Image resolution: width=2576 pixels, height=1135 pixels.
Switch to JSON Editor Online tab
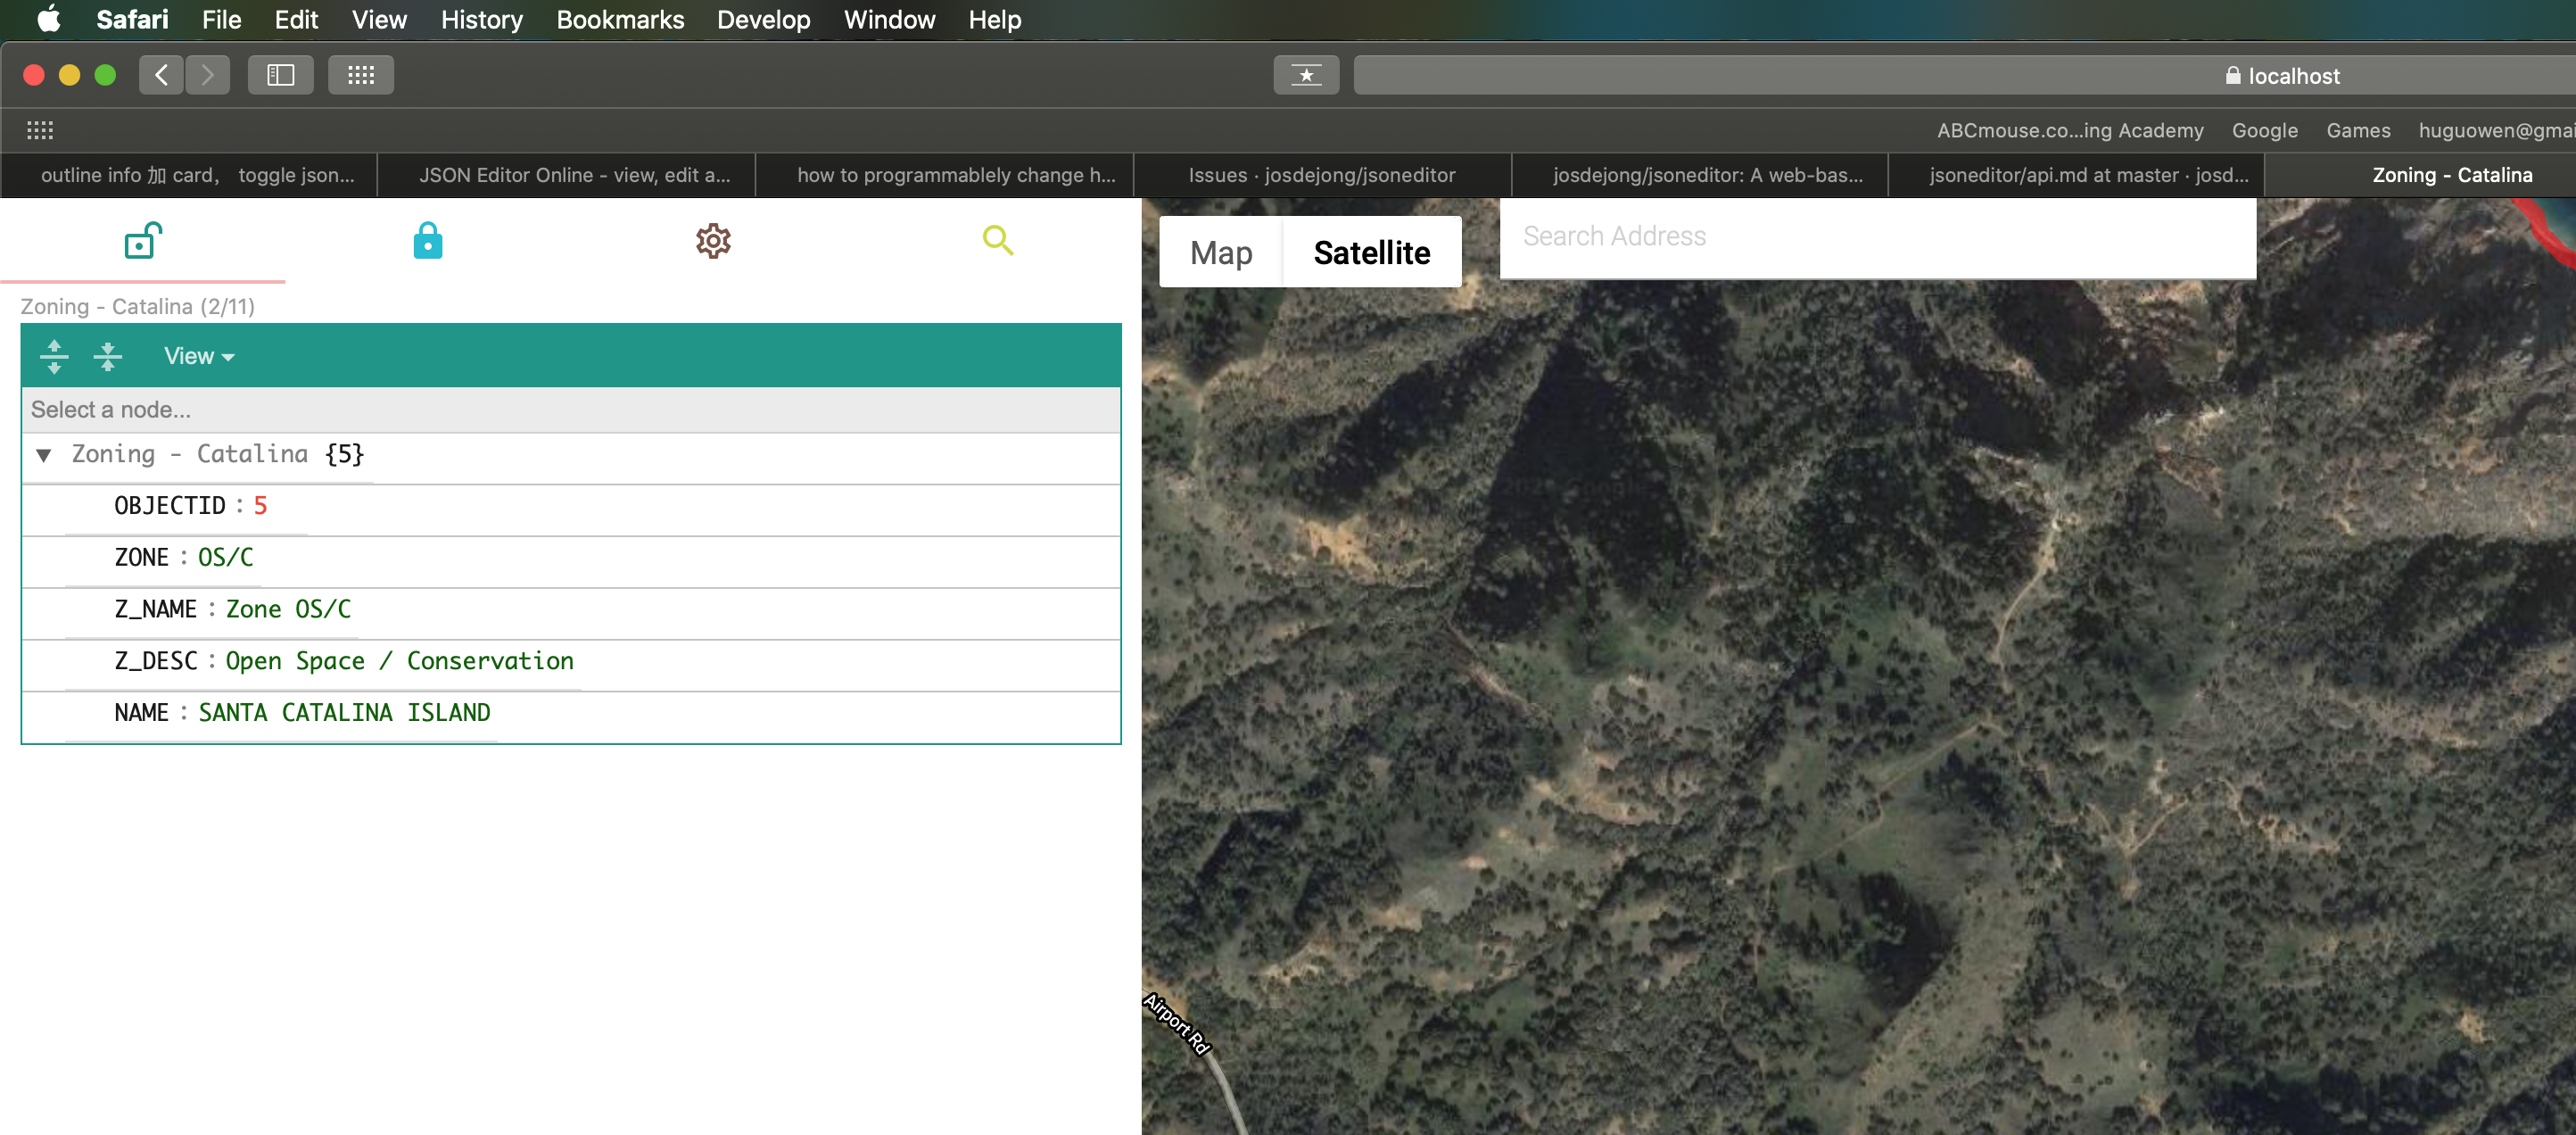pyautogui.click(x=566, y=175)
